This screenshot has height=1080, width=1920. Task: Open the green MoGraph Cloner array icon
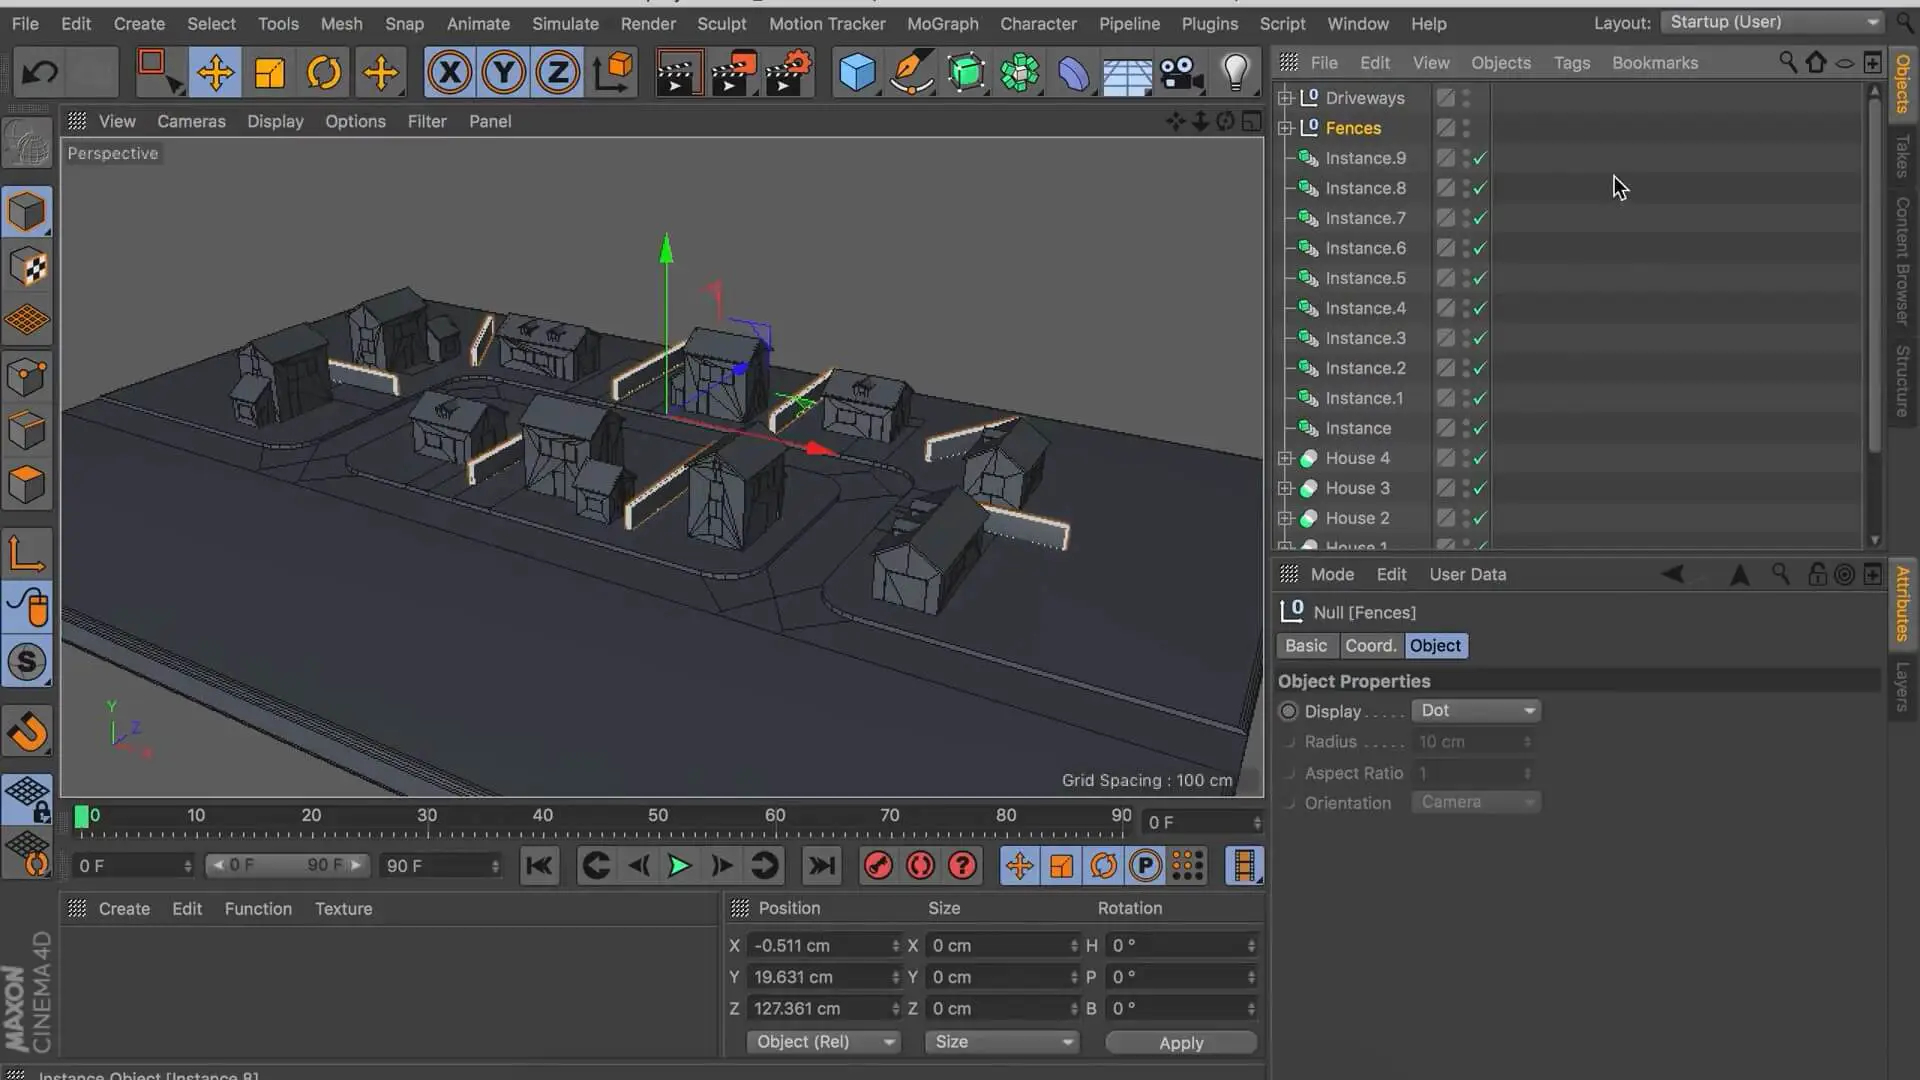pyautogui.click(x=1020, y=72)
